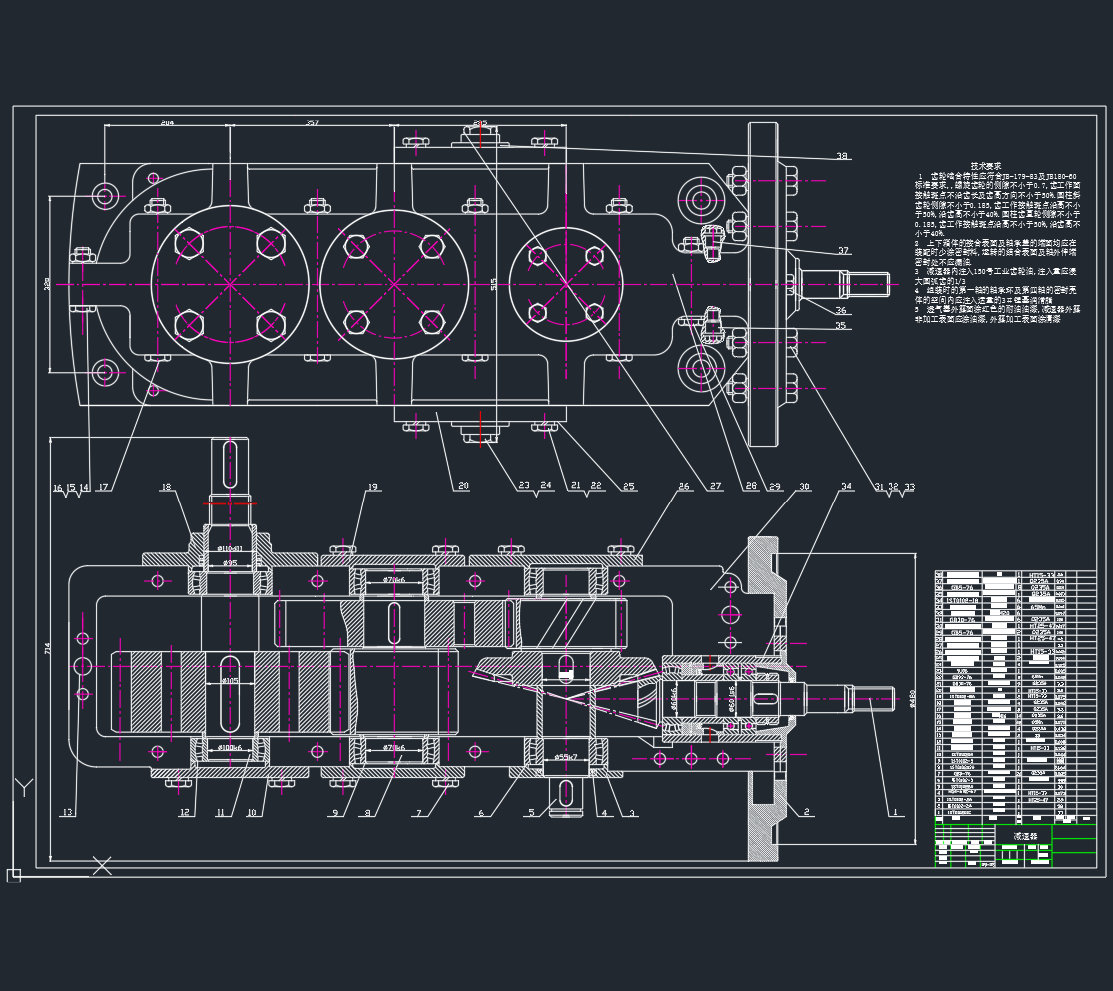Image resolution: width=1113 pixels, height=991 pixels.
Task: Pick part label 30
Action: (804, 487)
